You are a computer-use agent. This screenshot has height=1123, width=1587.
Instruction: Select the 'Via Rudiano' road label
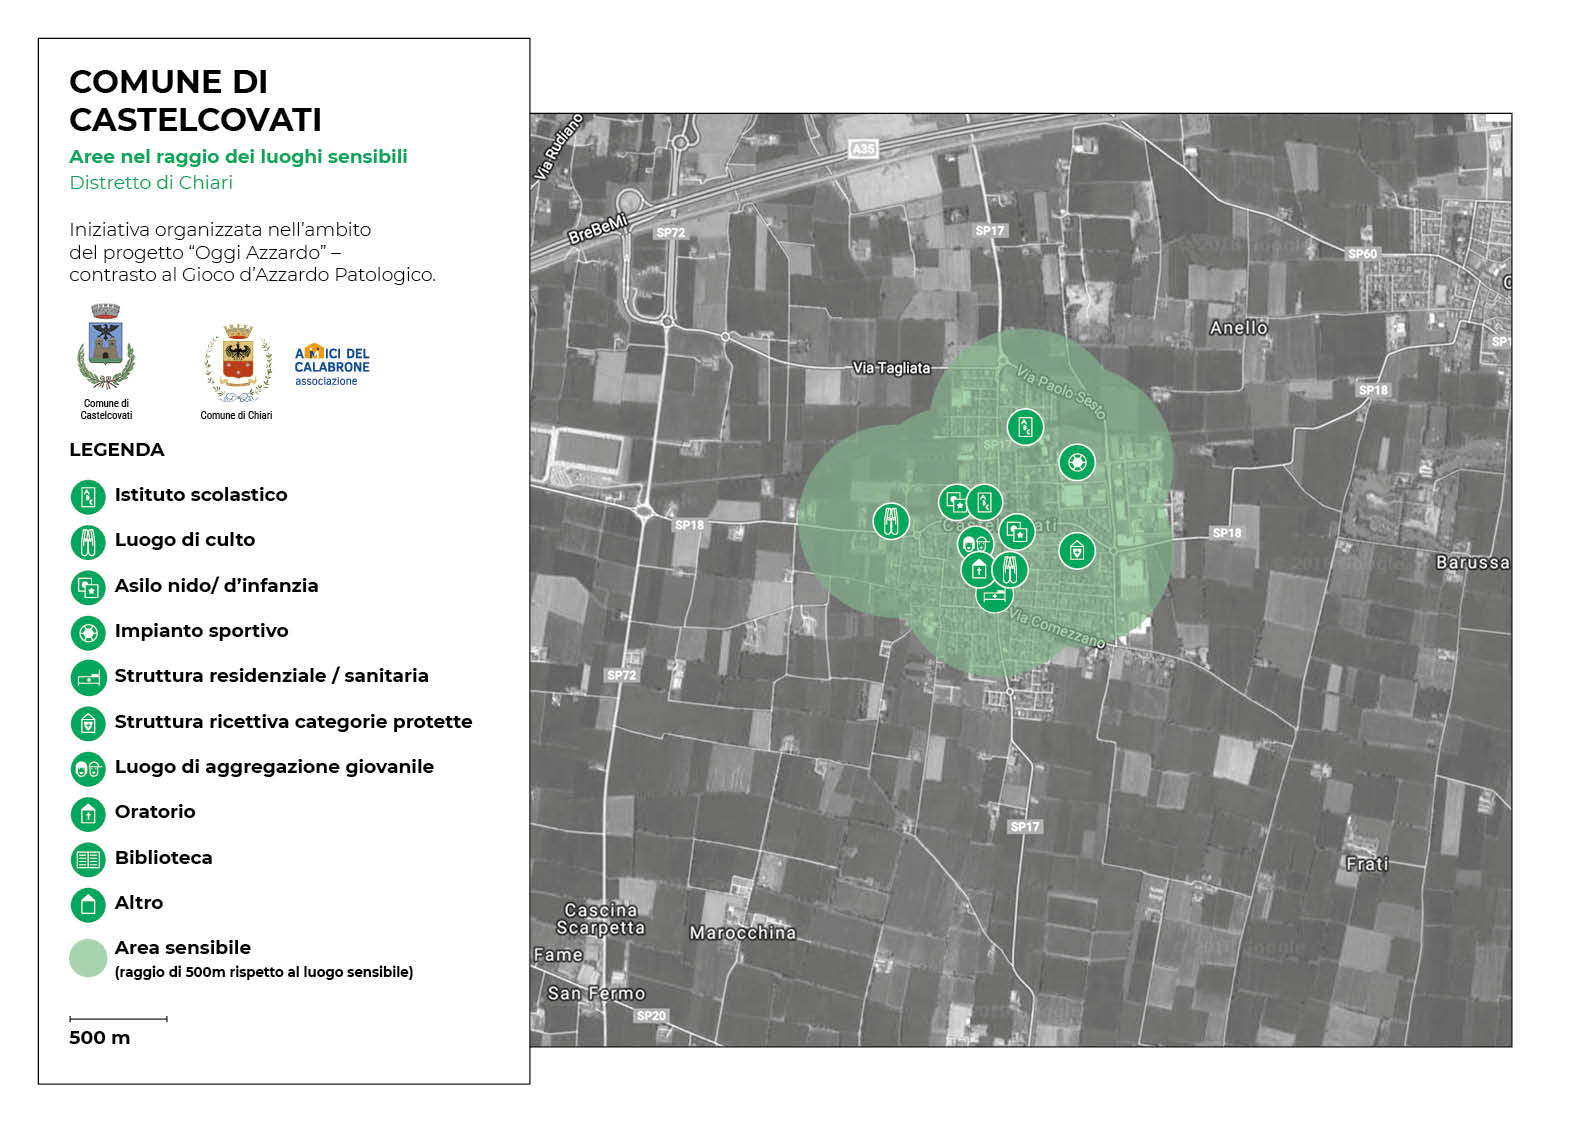[558, 148]
